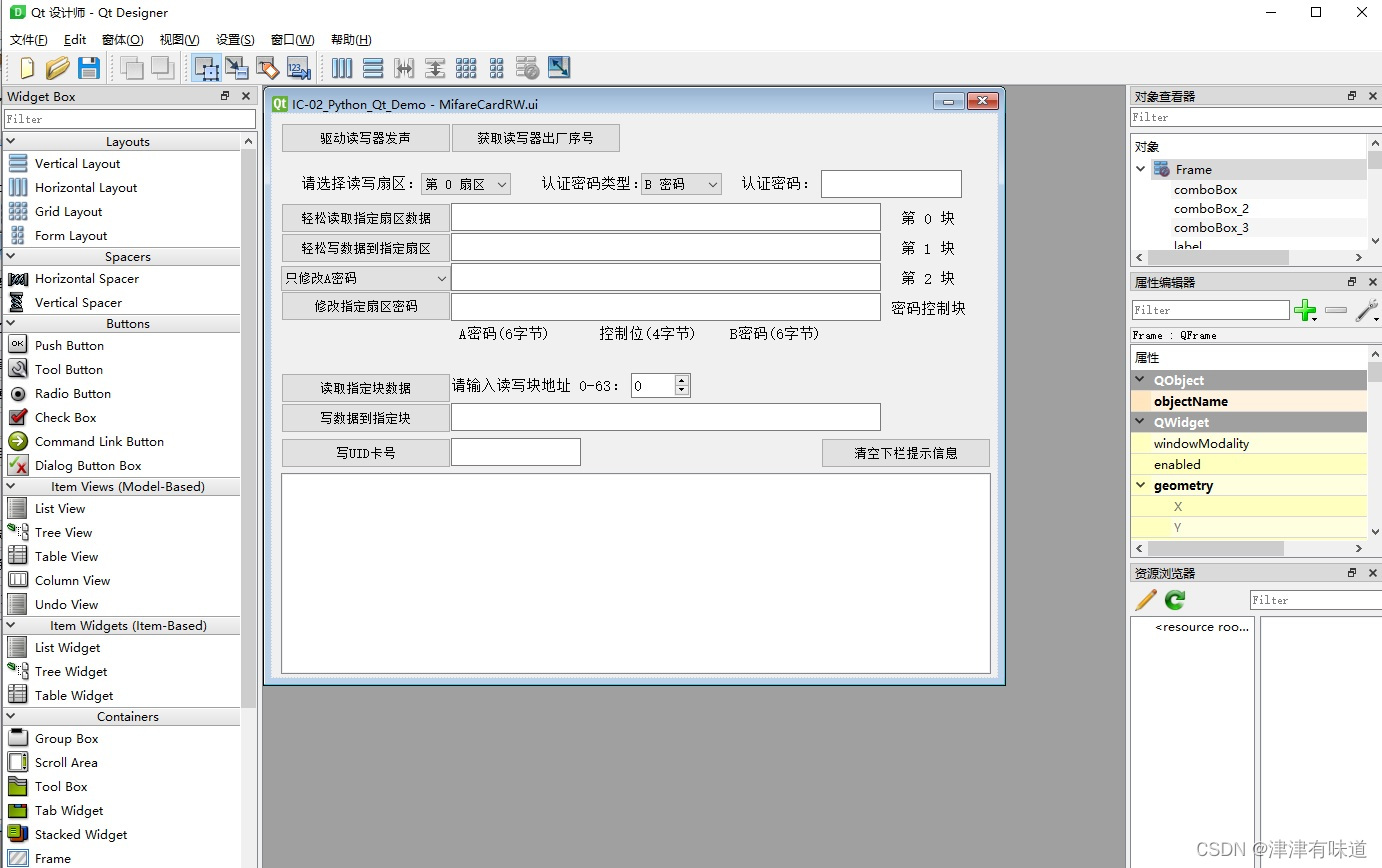Viewport: 1382px width, 868px height.
Task: Open the Edit menu
Action: coord(75,40)
